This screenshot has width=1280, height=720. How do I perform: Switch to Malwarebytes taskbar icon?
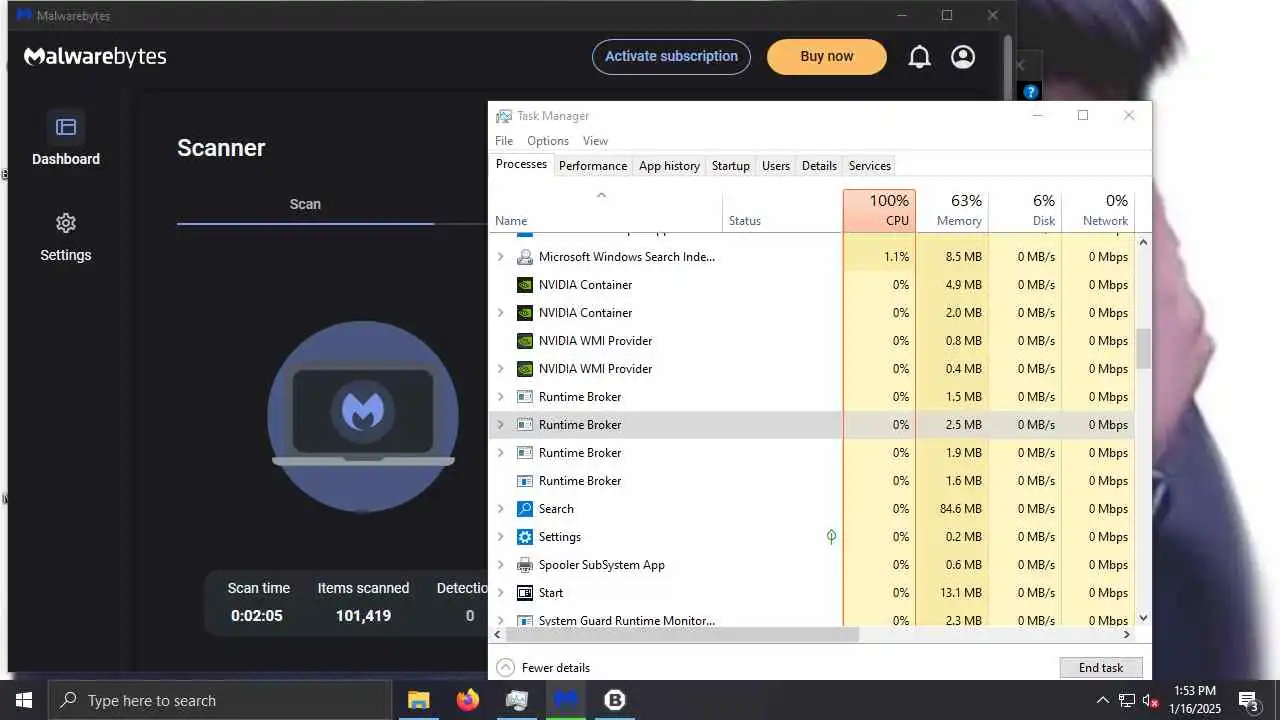(x=566, y=700)
